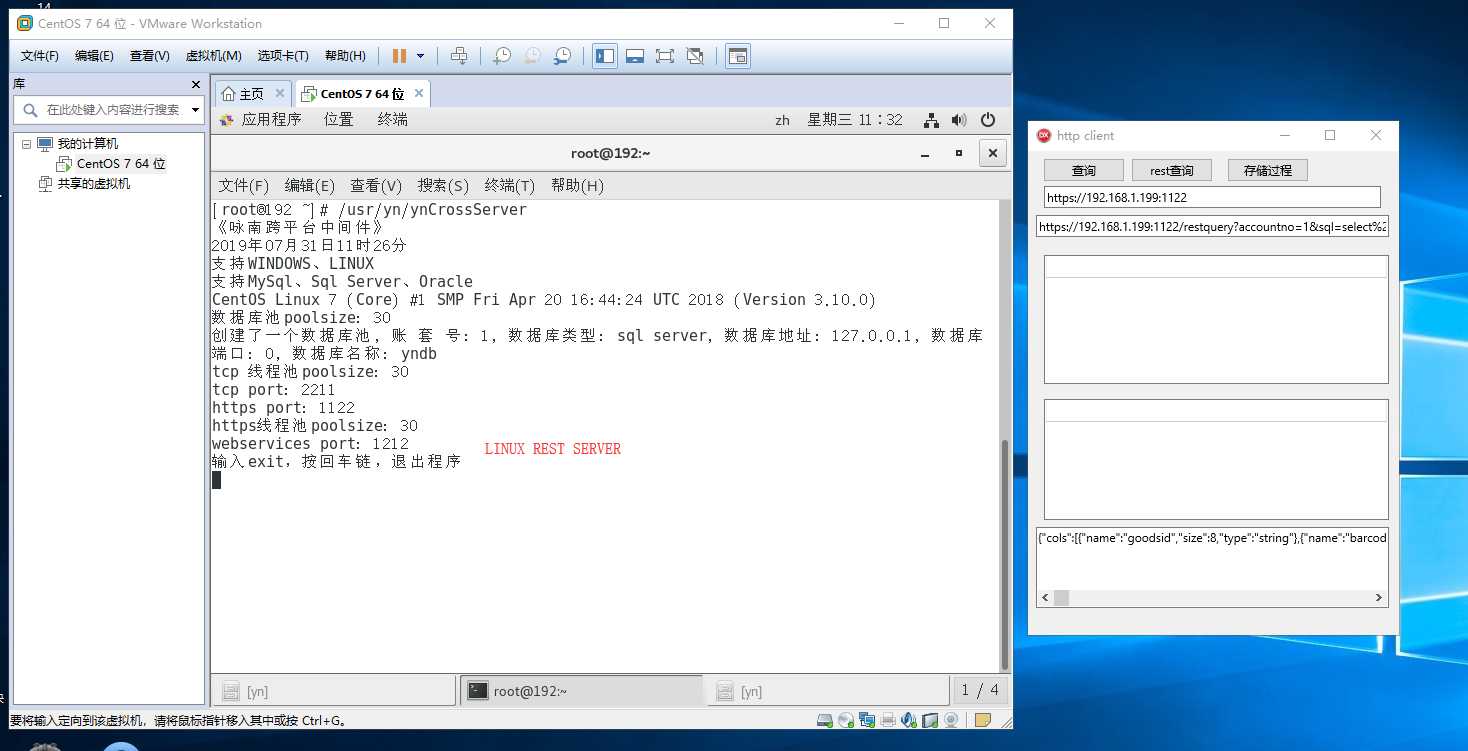
Task: Select CentOS 7 64 位 in the library tree
Action: [x=111, y=163]
